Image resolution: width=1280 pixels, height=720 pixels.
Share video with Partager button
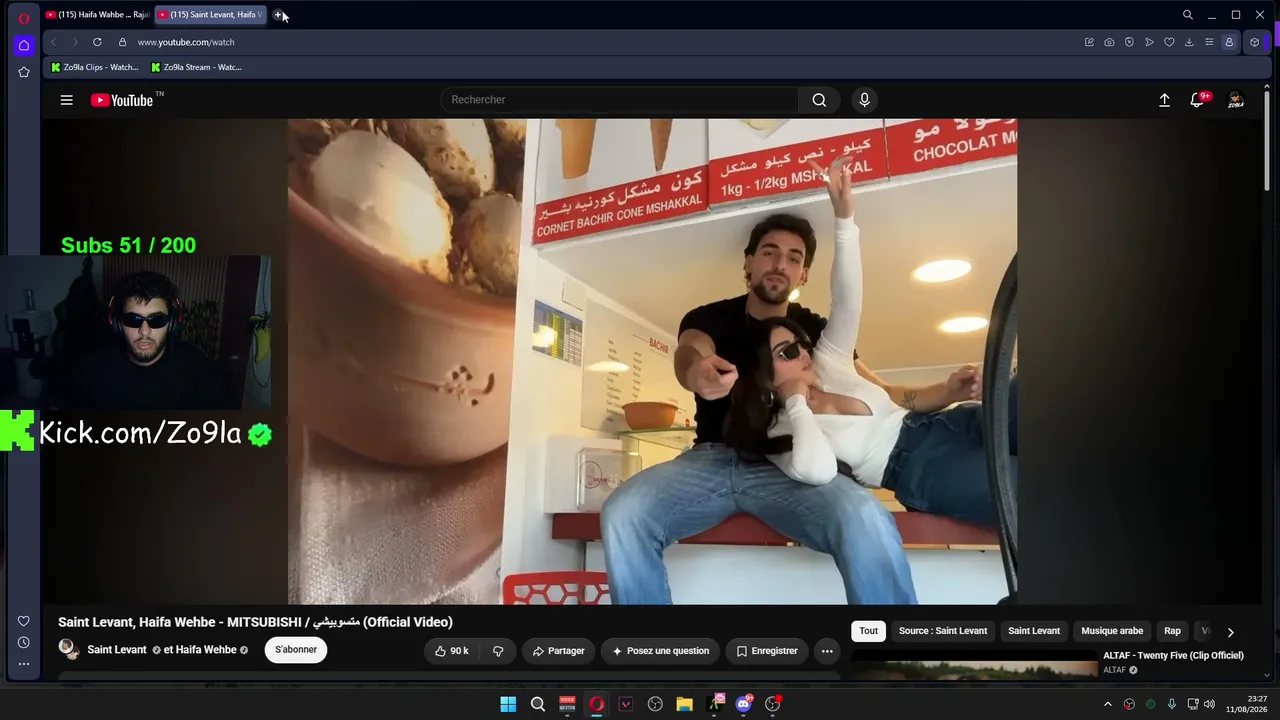558,651
